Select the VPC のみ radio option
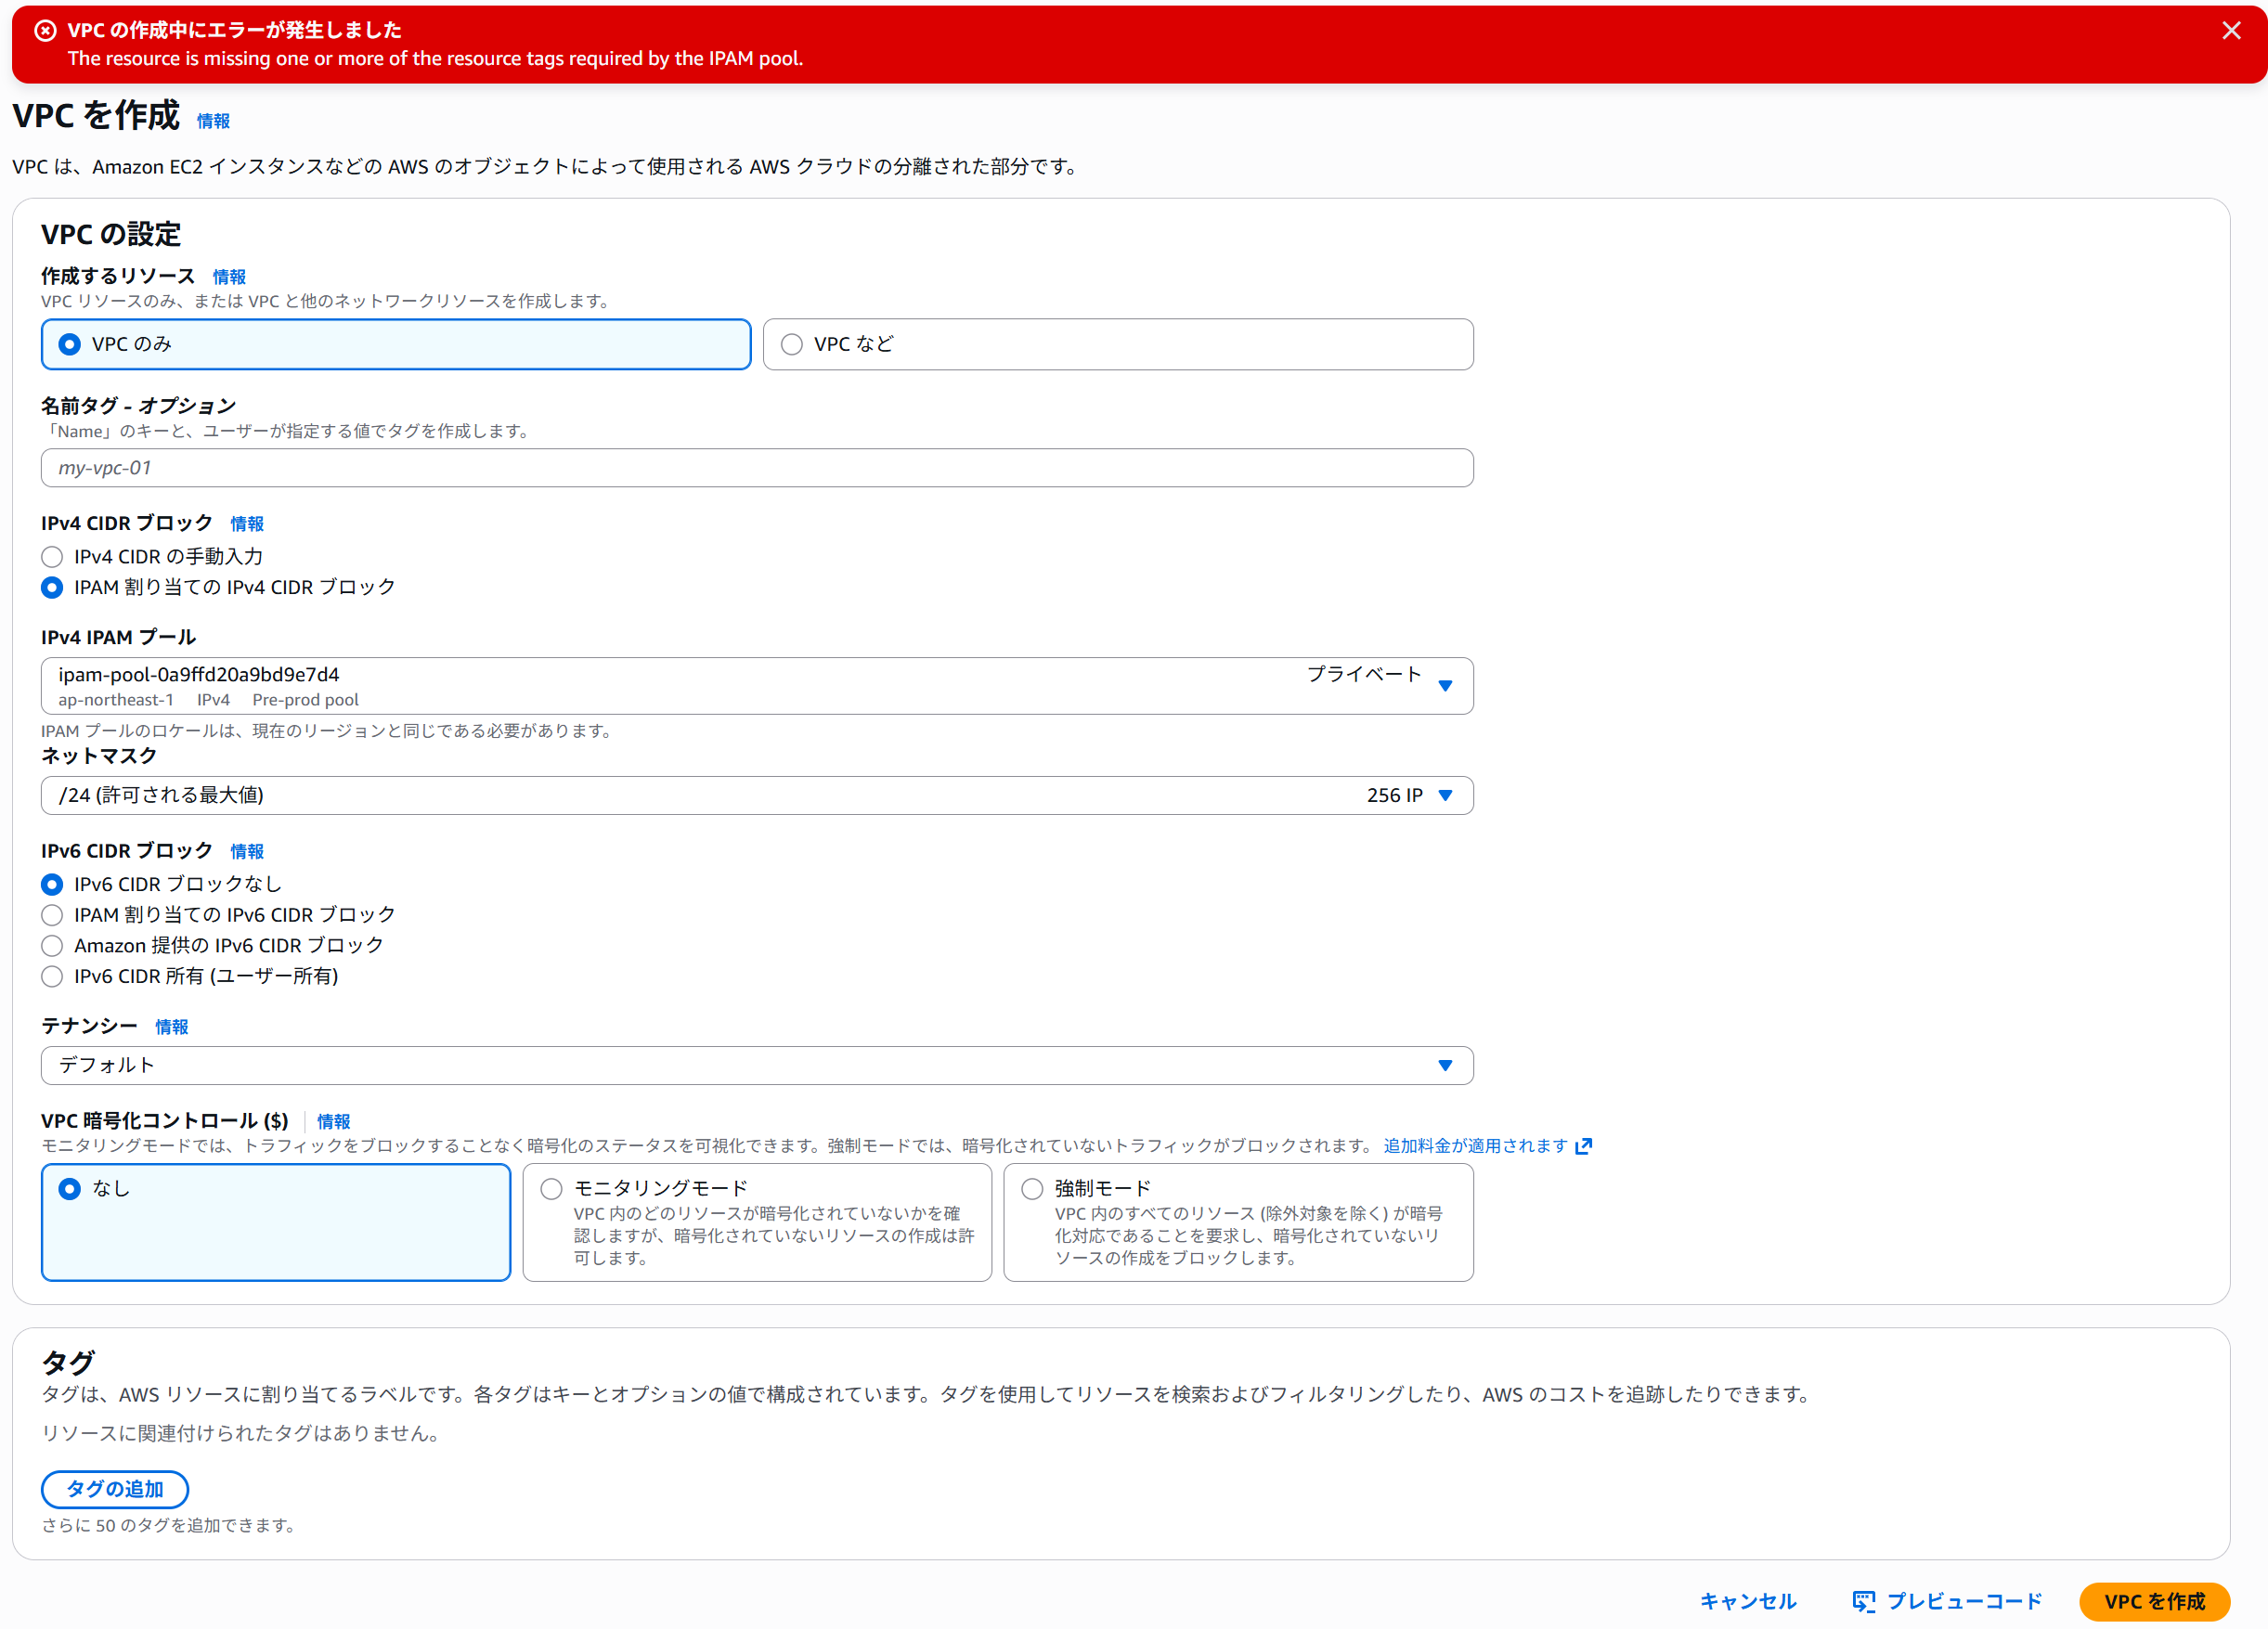 pos(396,344)
